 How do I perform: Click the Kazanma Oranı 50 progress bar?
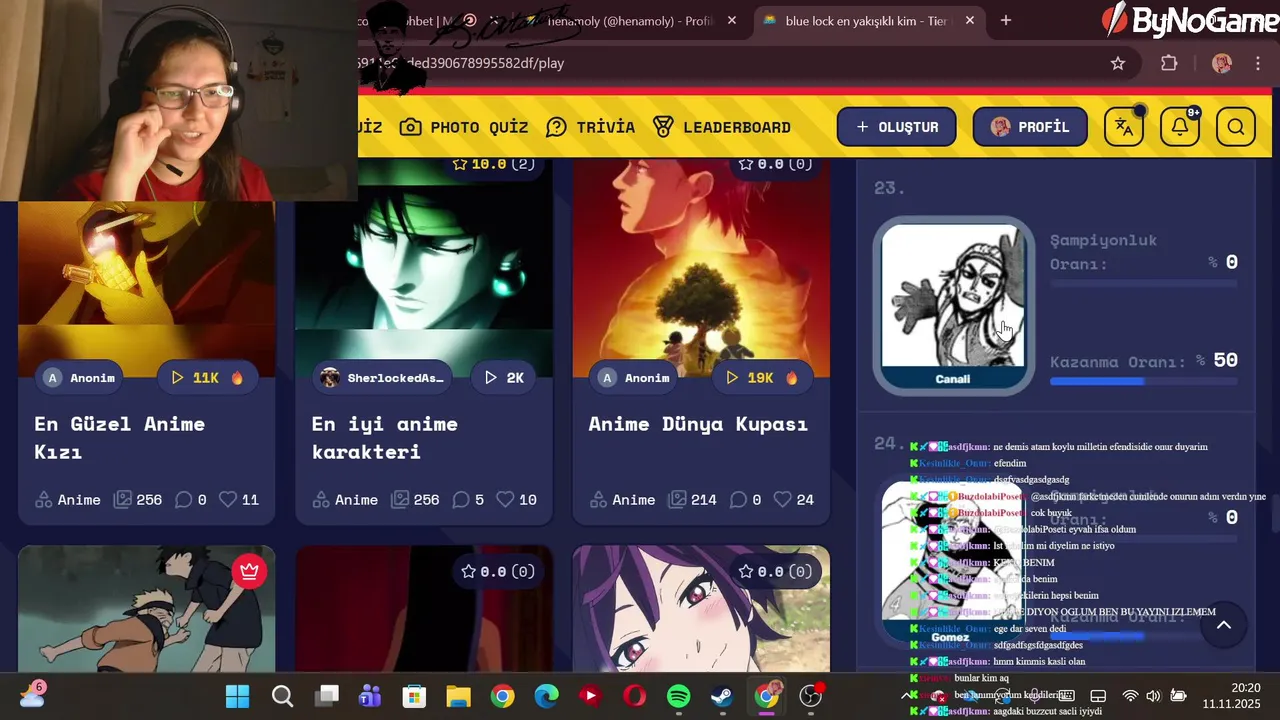(1144, 382)
